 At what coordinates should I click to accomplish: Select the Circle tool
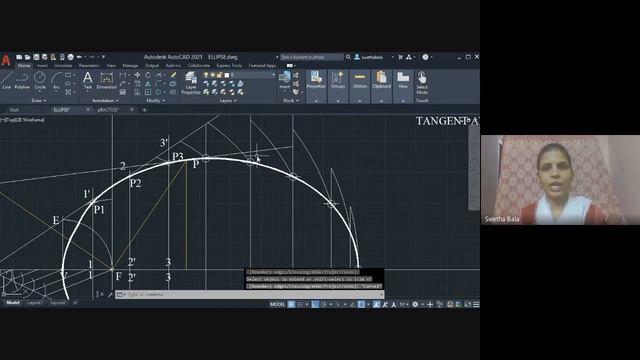40,80
